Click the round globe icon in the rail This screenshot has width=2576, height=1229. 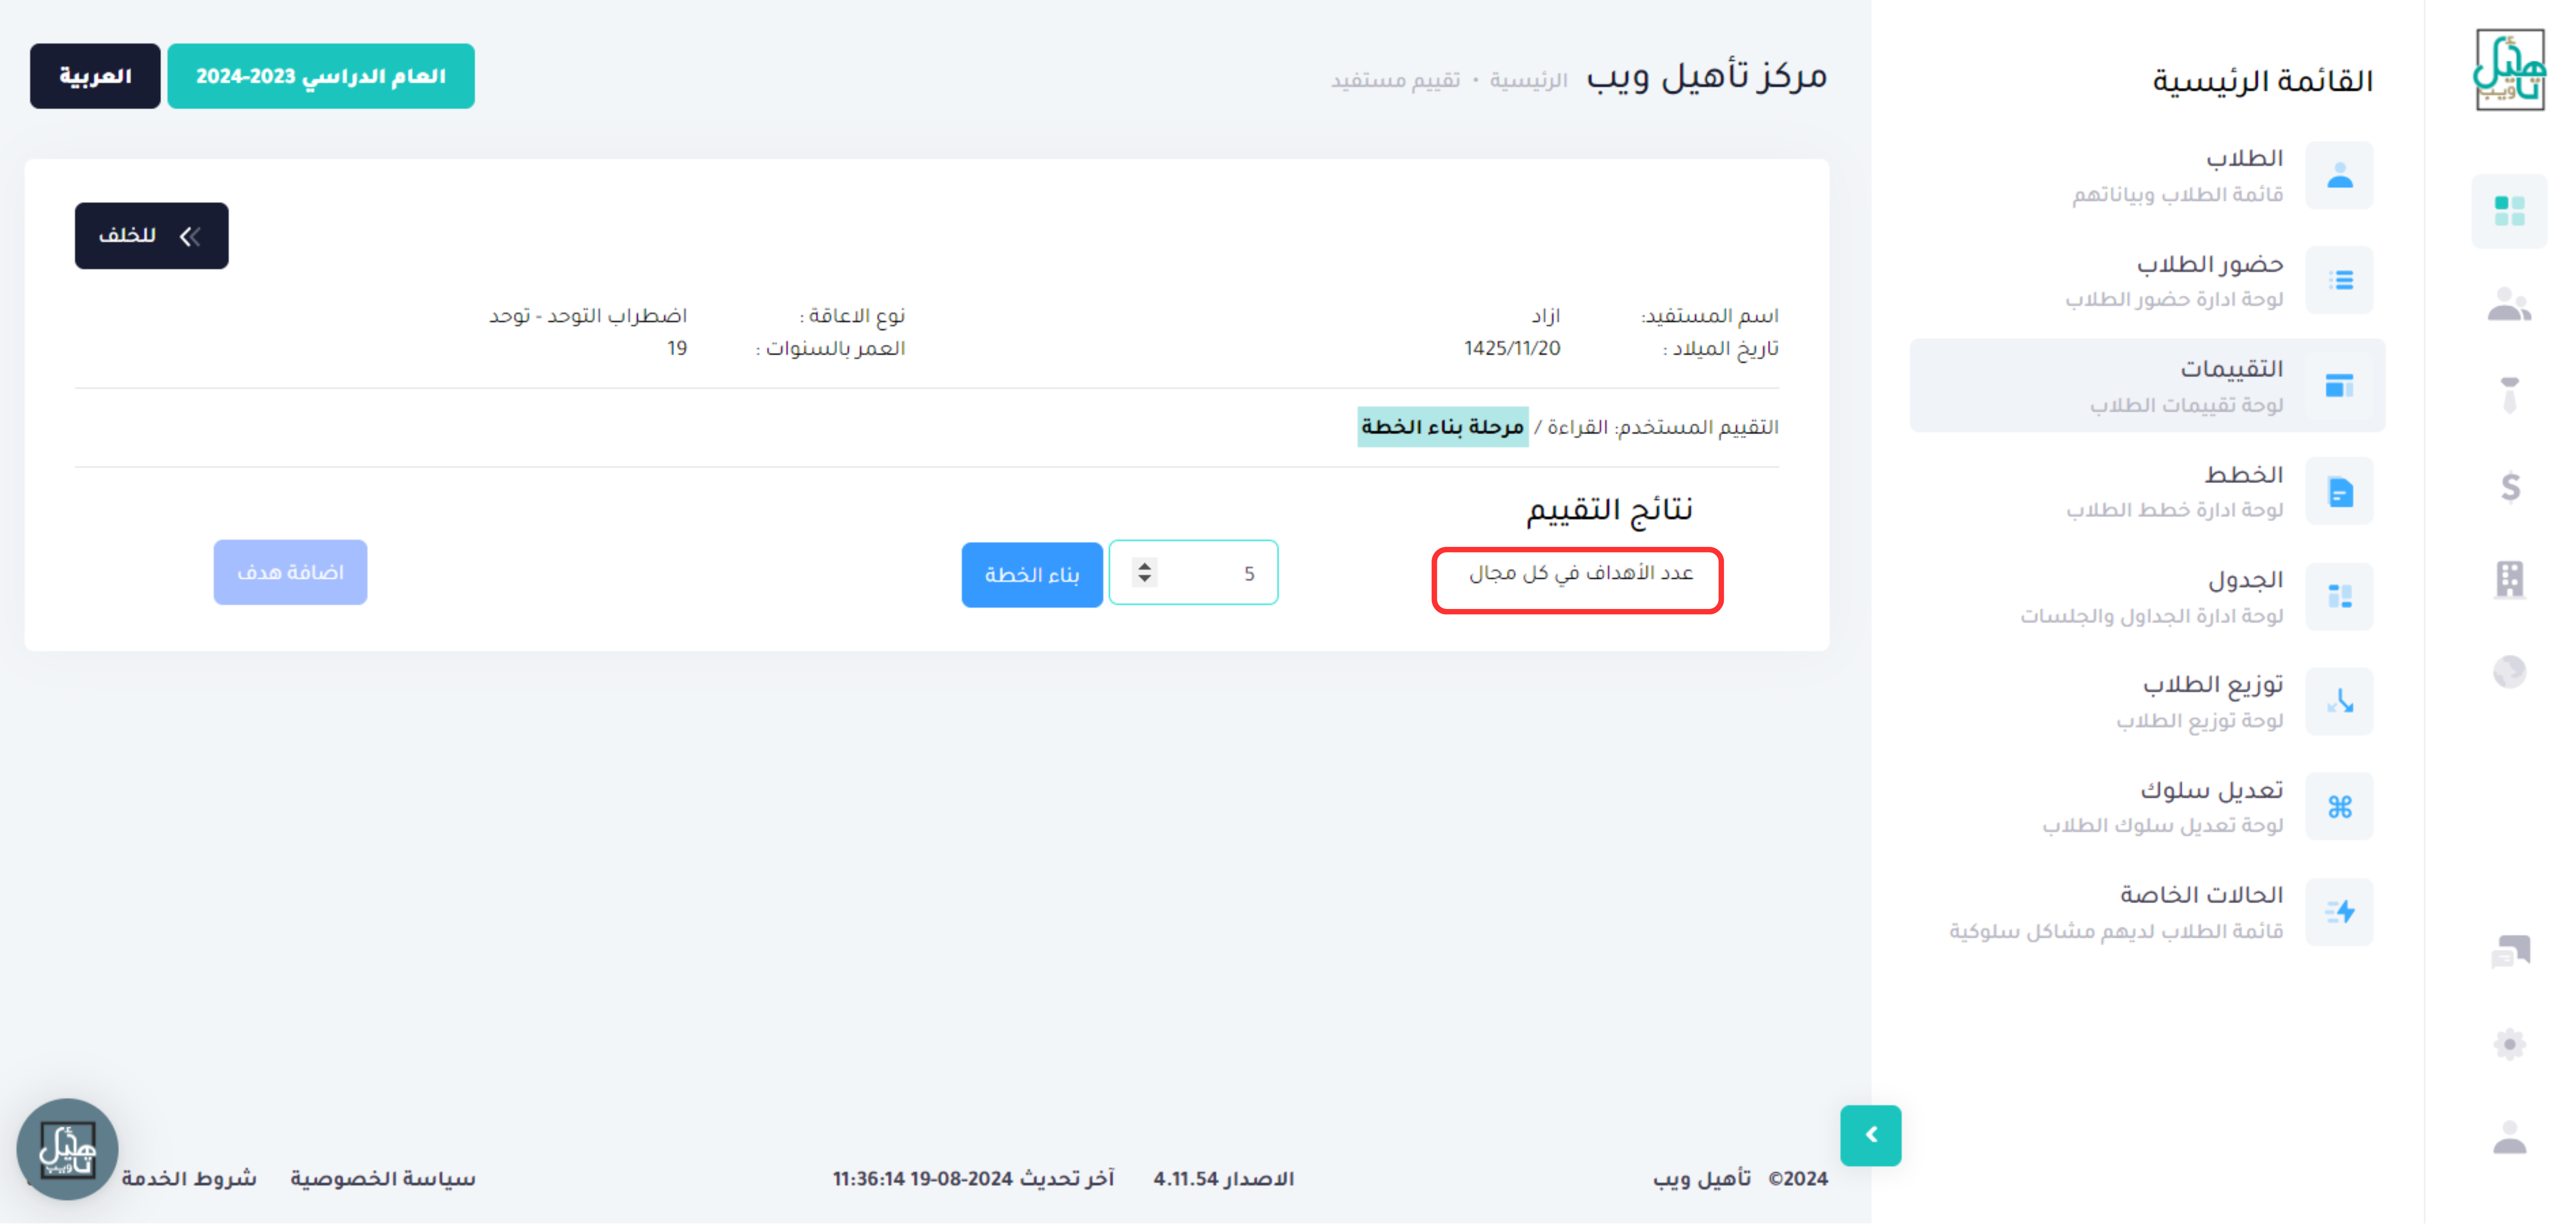pos(2509,673)
